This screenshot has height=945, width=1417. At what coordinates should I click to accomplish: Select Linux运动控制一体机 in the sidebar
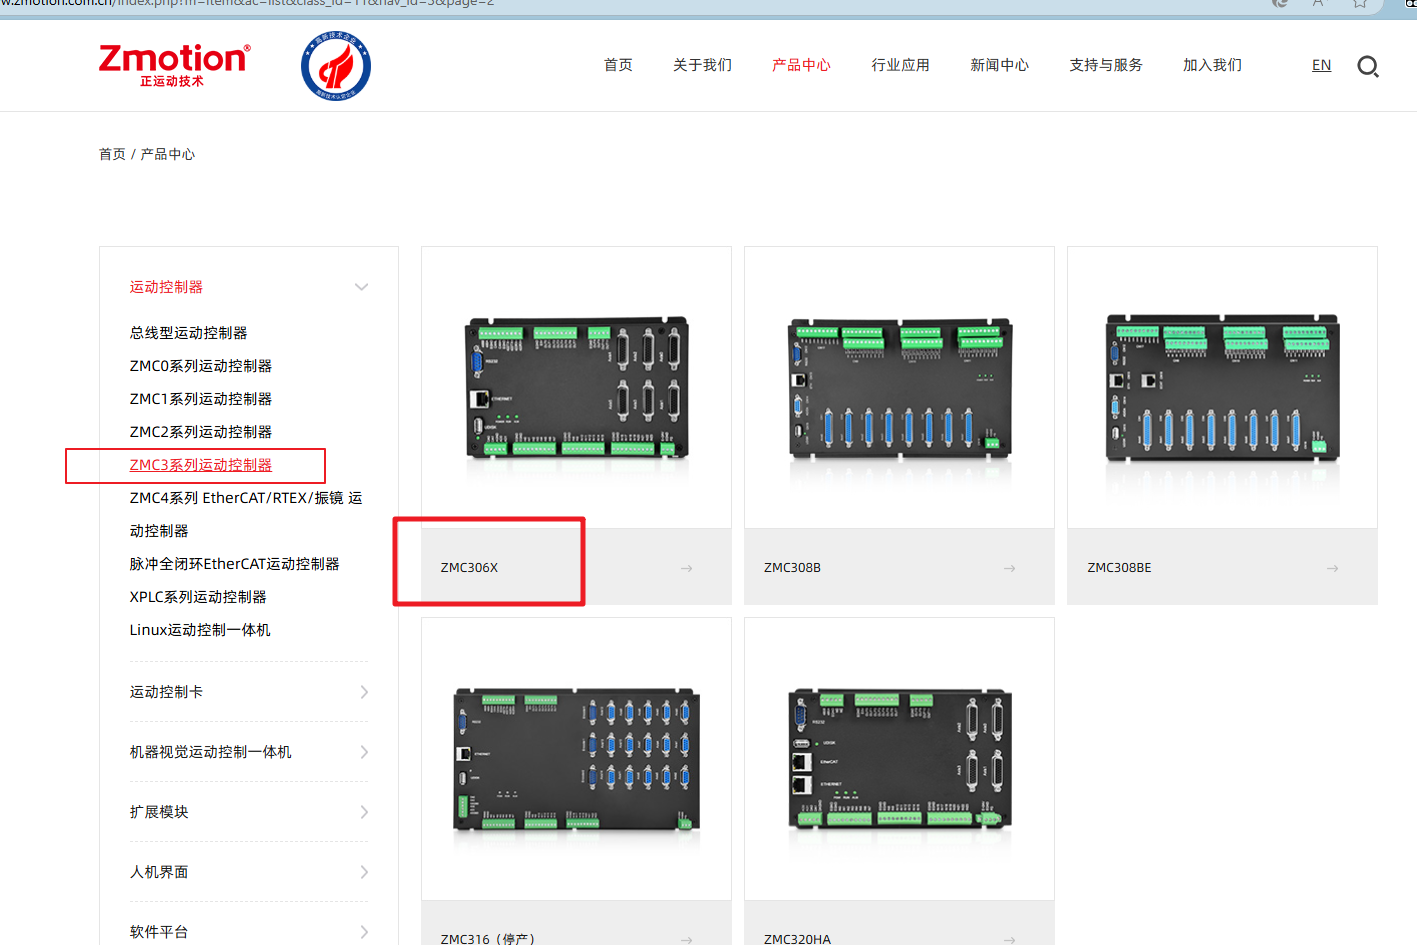[x=200, y=630]
